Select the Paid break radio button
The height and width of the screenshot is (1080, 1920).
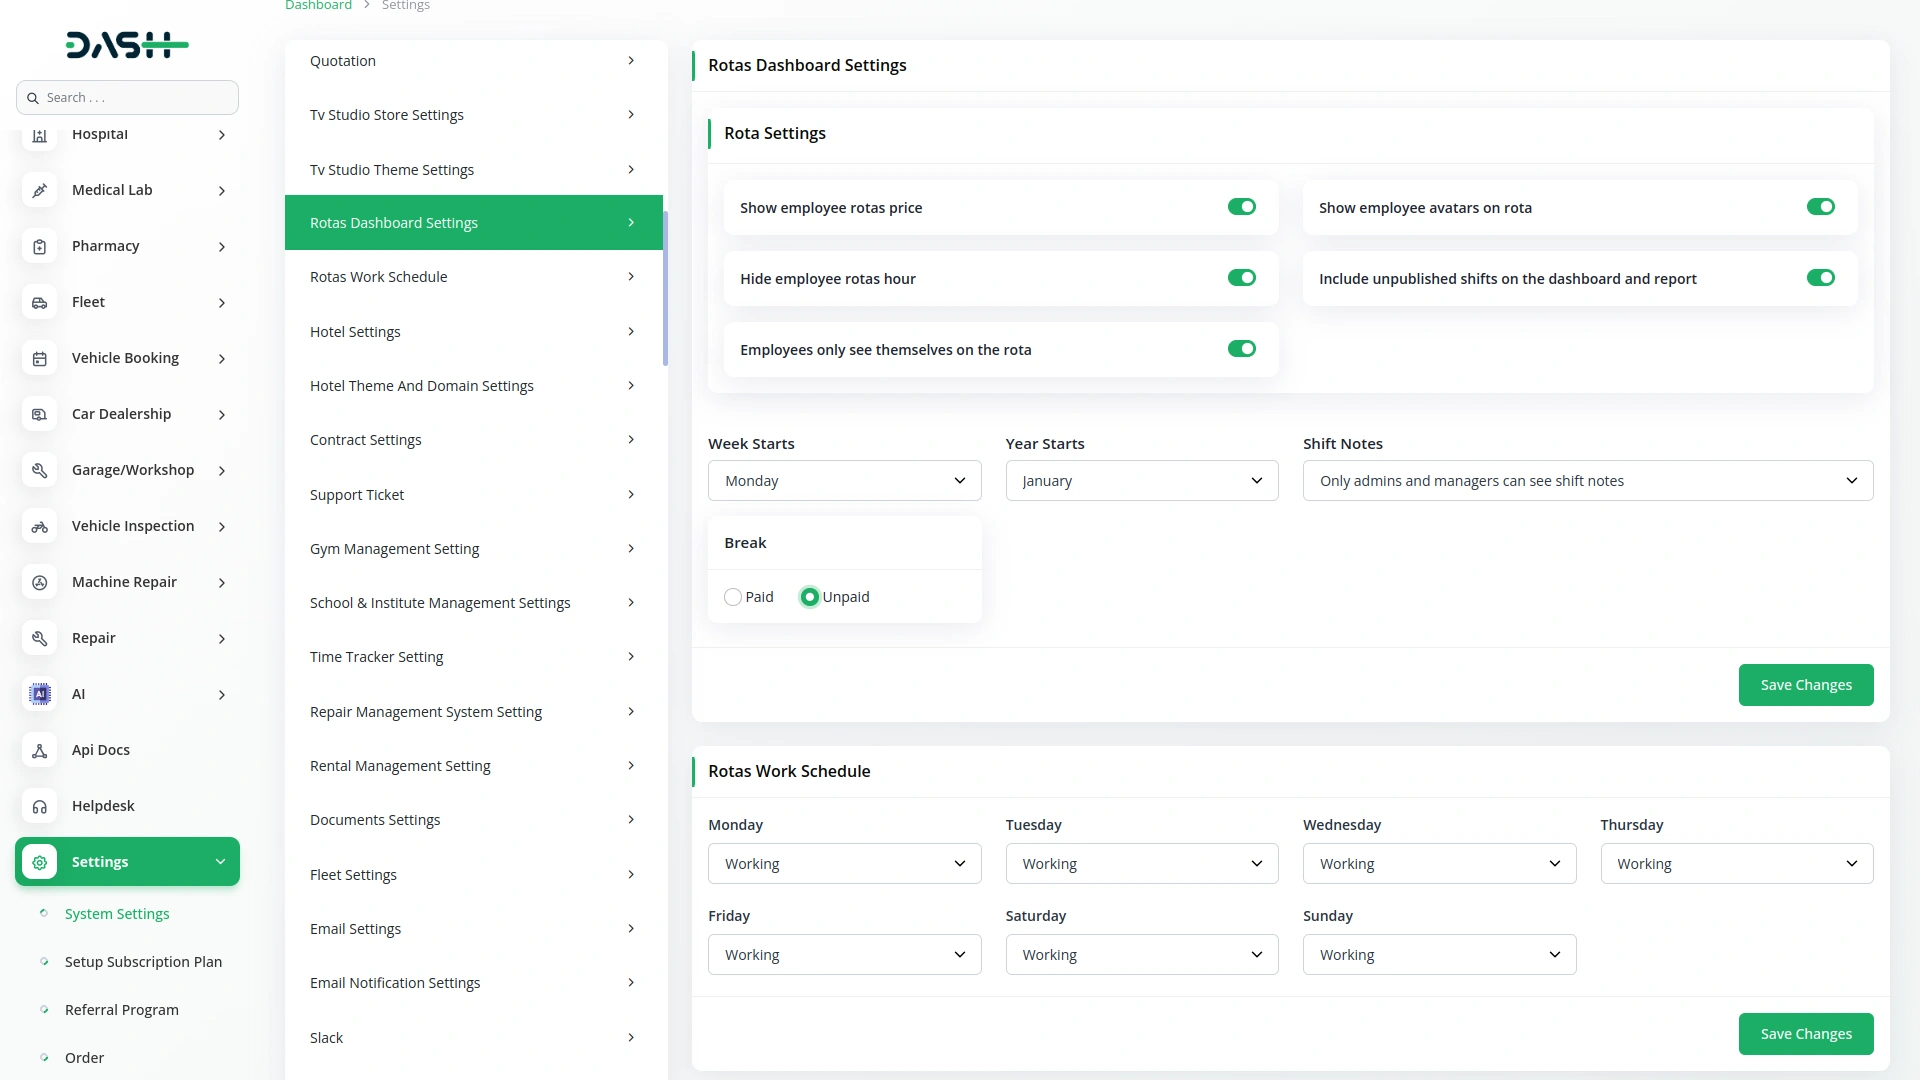coord(733,597)
